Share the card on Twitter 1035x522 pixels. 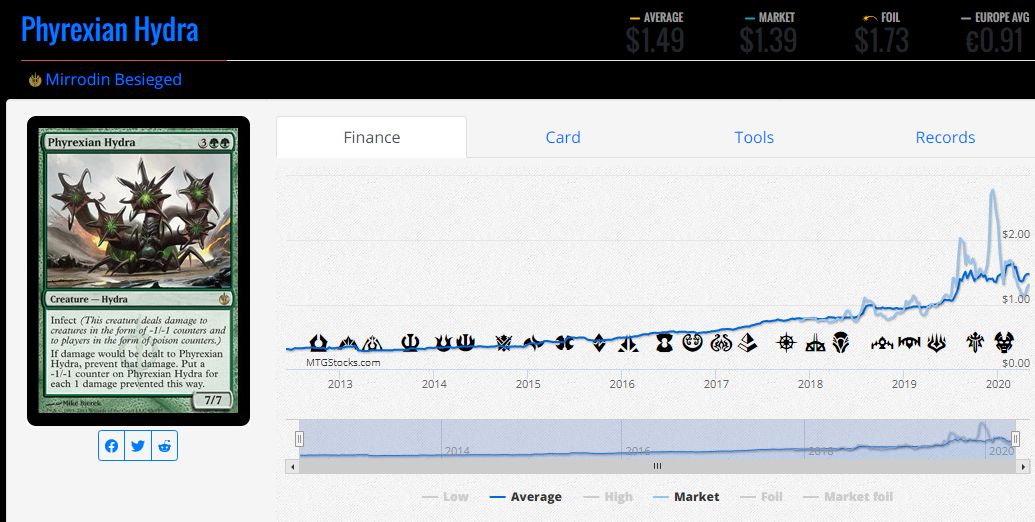pyautogui.click(x=138, y=446)
